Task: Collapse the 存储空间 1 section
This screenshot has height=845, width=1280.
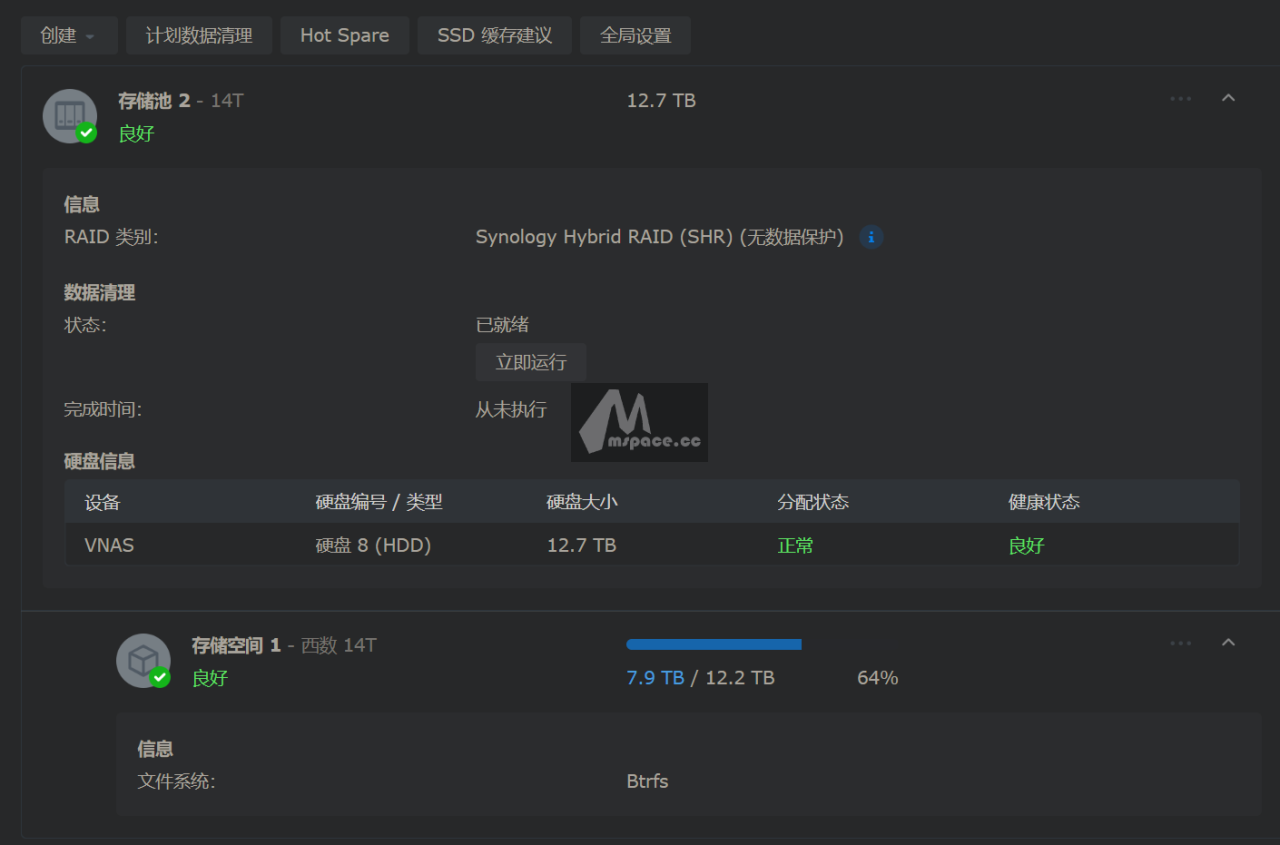Action: [1229, 642]
